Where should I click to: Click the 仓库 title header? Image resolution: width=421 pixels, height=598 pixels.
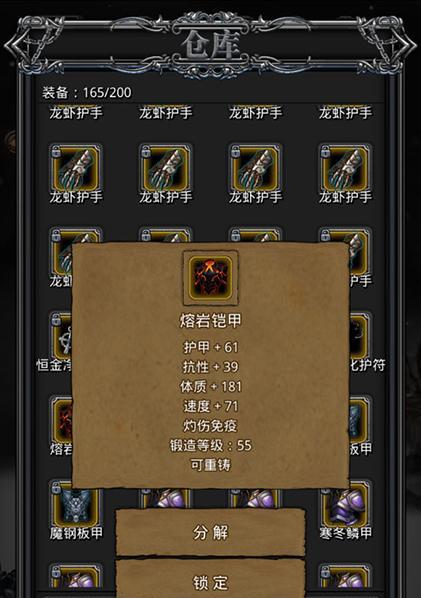point(210,46)
